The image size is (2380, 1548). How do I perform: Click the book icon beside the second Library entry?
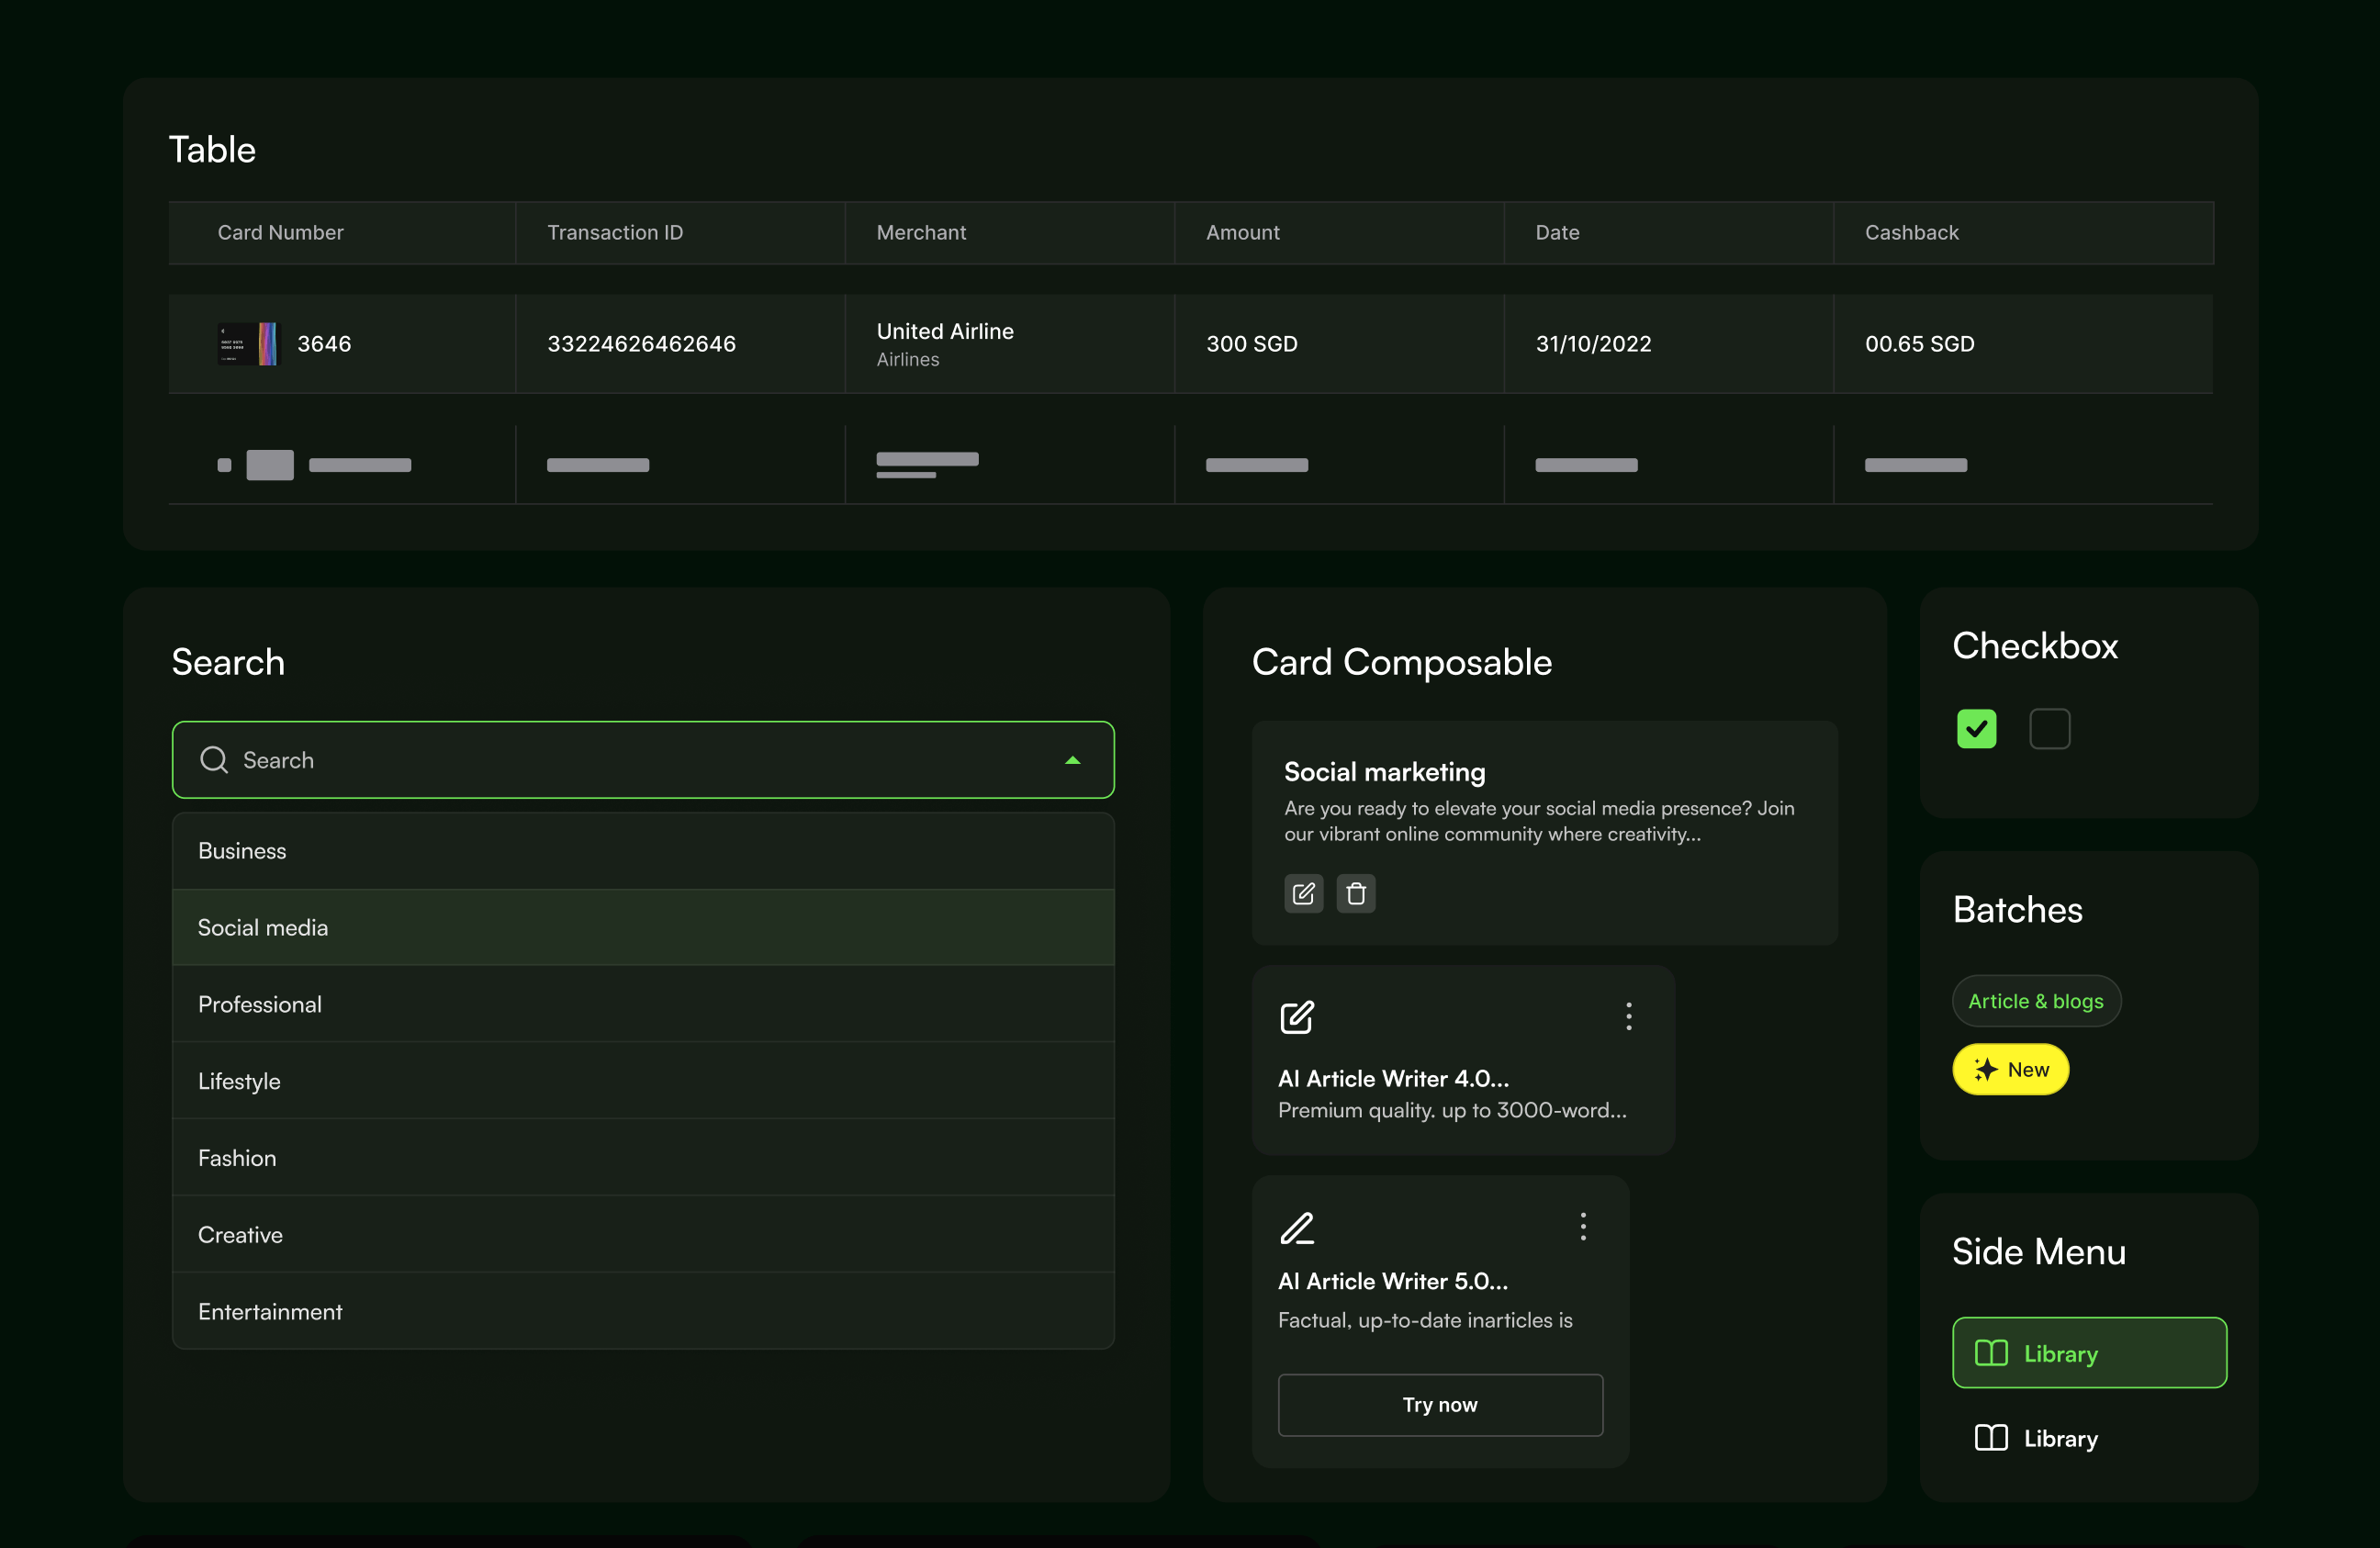click(1990, 1438)
